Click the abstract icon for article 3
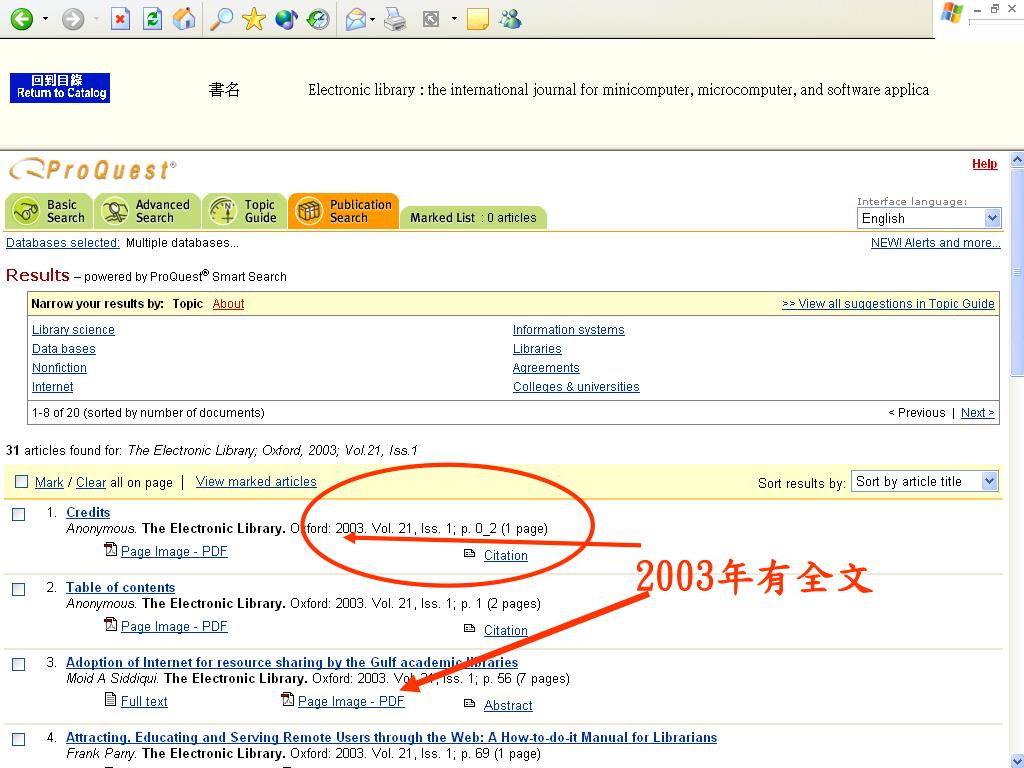Image resolution: width=1024 pixels, height=768 pixels. (x=470, y=704)
